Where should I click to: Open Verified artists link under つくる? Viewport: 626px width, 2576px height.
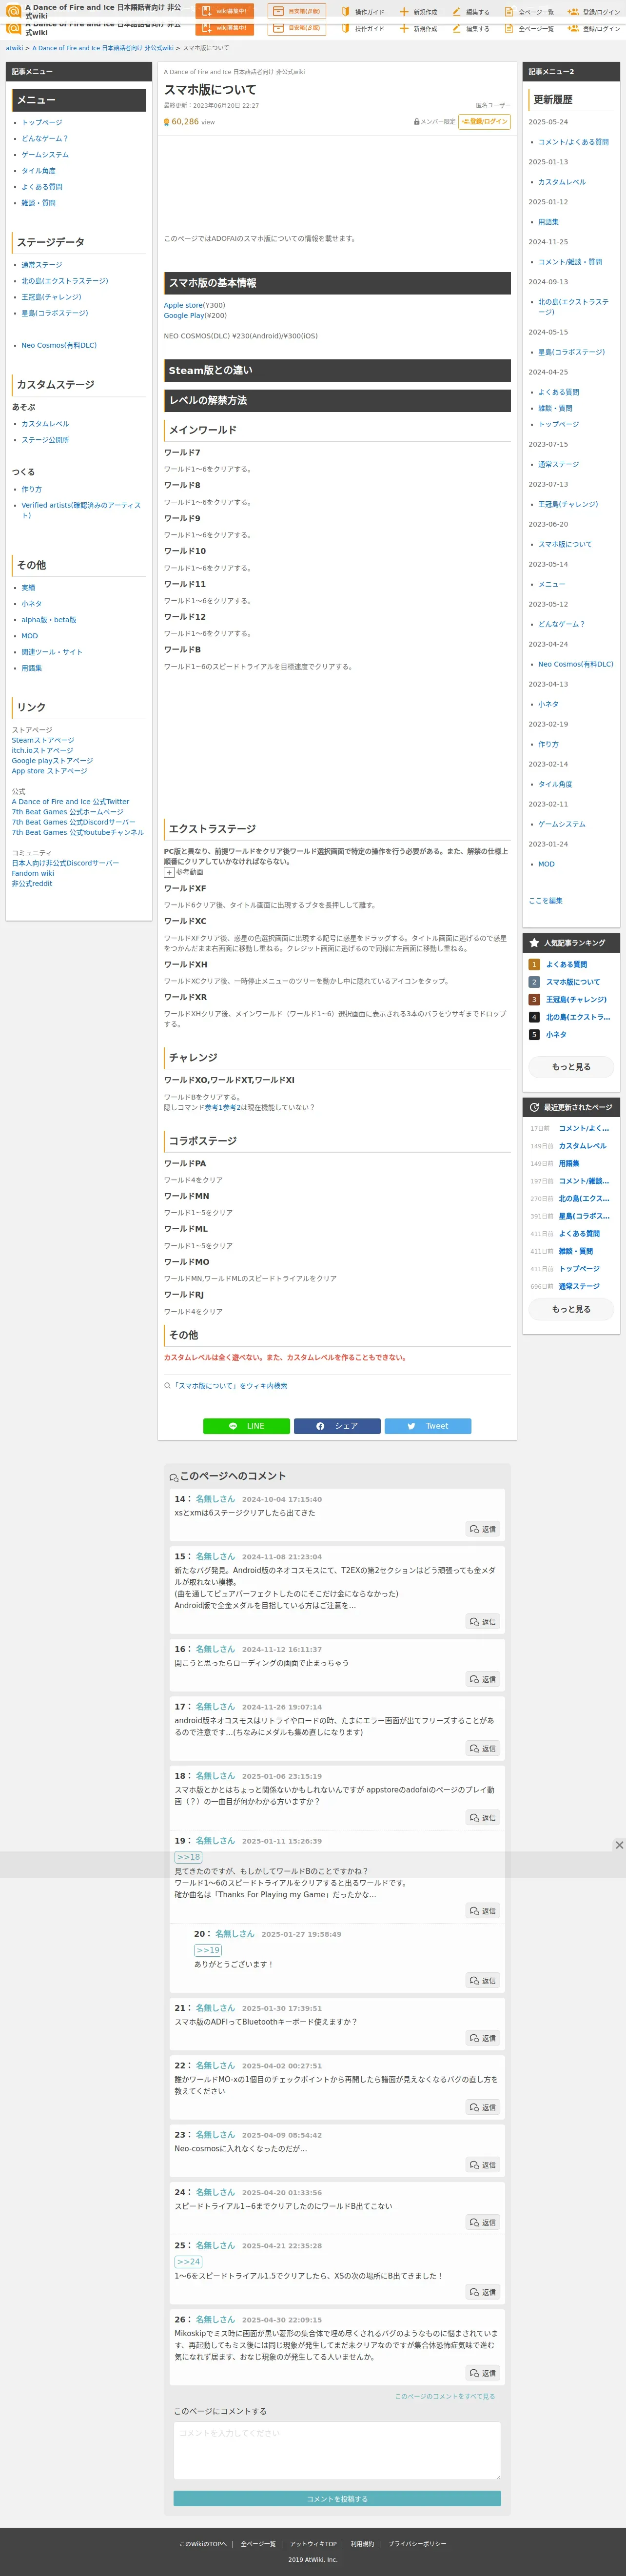tap(81, 510)
